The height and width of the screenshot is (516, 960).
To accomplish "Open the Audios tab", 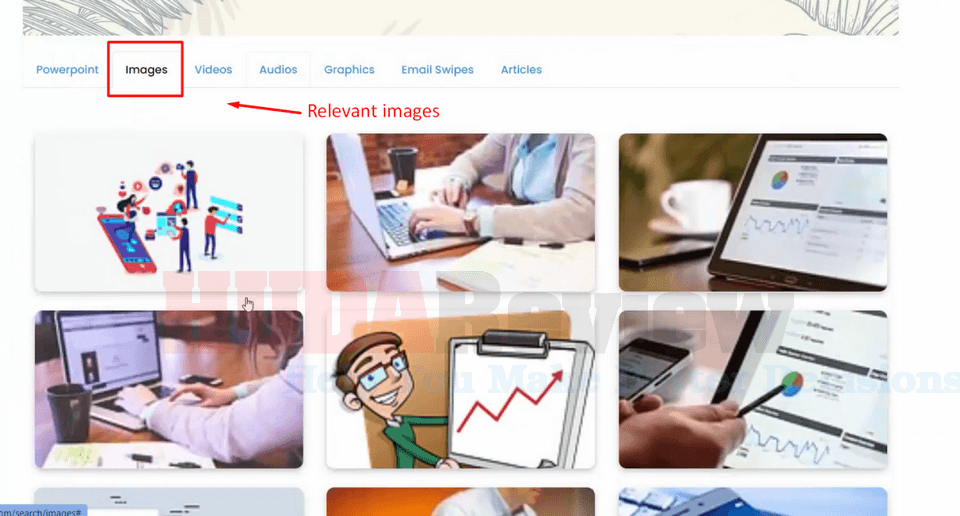I will pyautogui.click(x=278, y=70).
